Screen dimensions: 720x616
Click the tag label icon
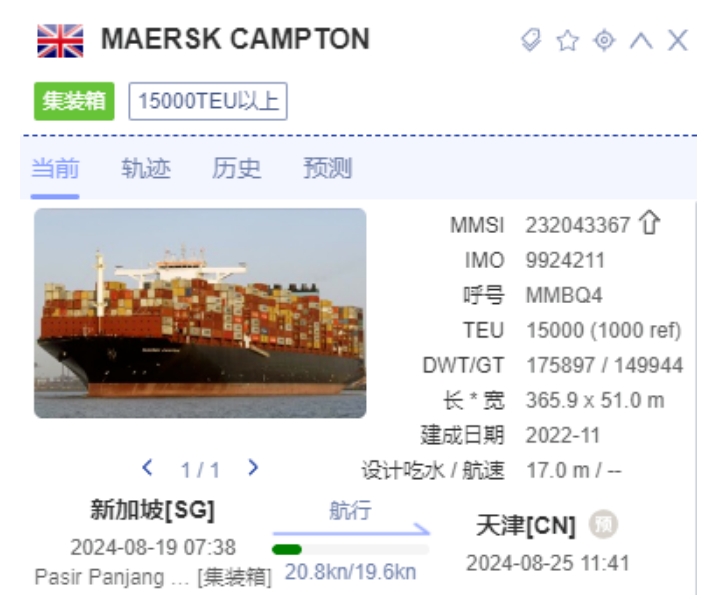(x=531, y=40)
